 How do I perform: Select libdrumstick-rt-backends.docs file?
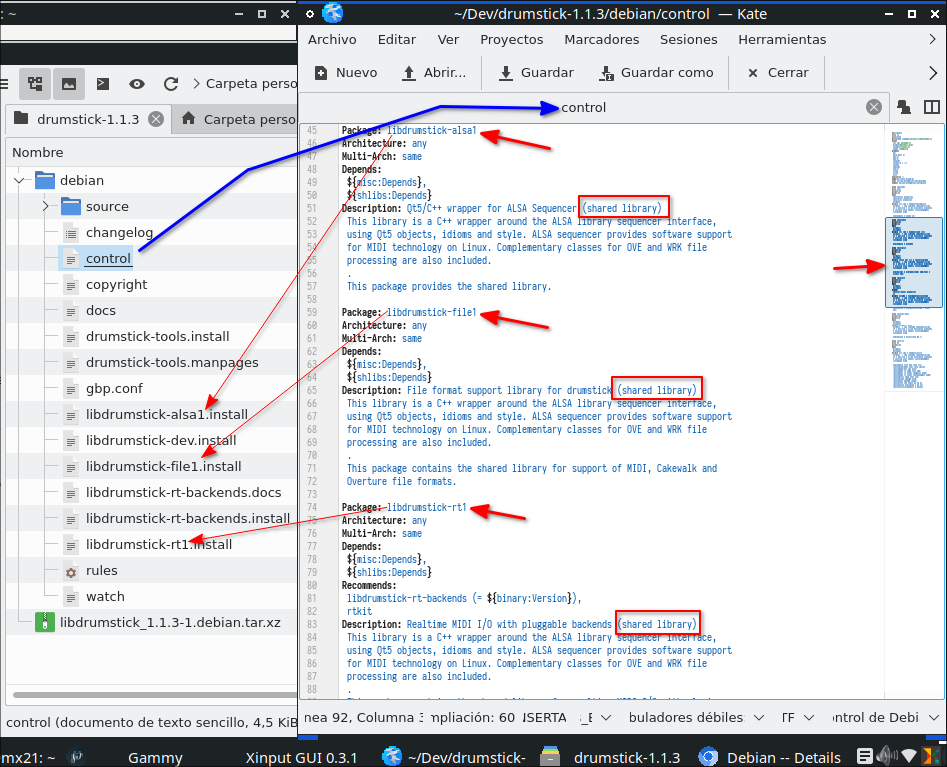tap(183, 492)
